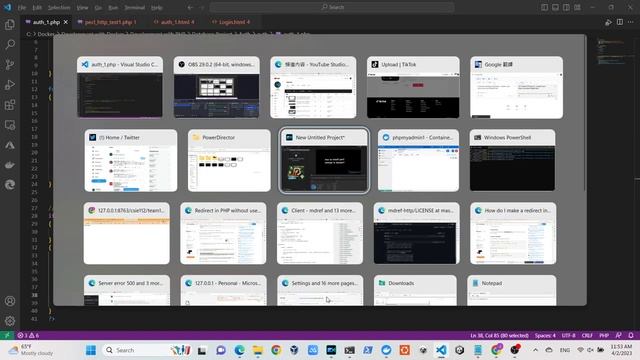Open notifications bell in status bar
This screenshot has height=360, width=640.
631,335
